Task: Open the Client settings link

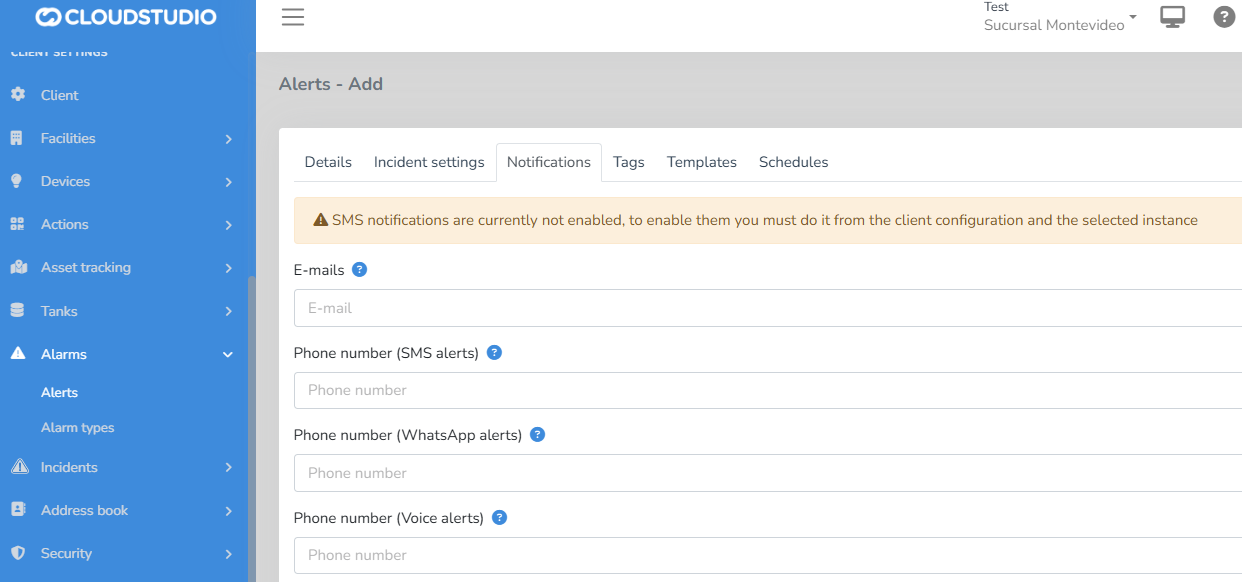Action: tap(60, 95)
